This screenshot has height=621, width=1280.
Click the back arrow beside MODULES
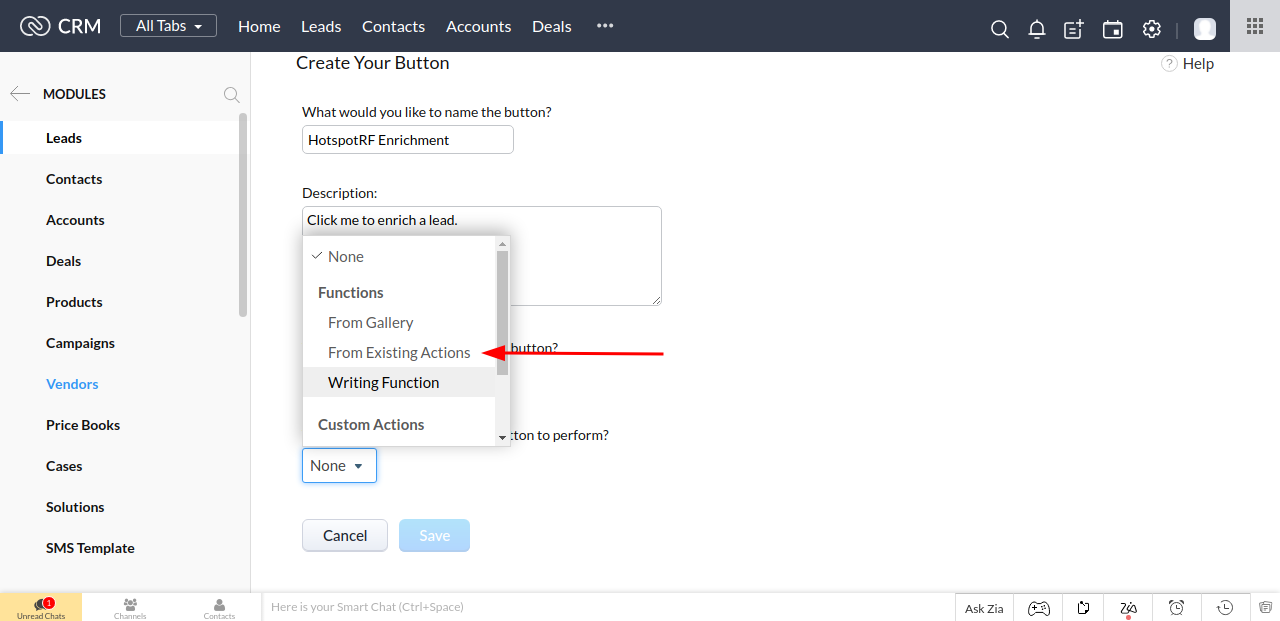[19, 94]
